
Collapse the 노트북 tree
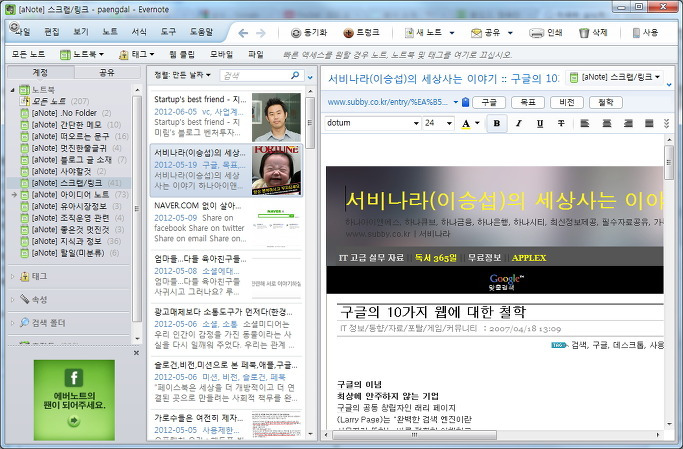[x=12, y=90]
